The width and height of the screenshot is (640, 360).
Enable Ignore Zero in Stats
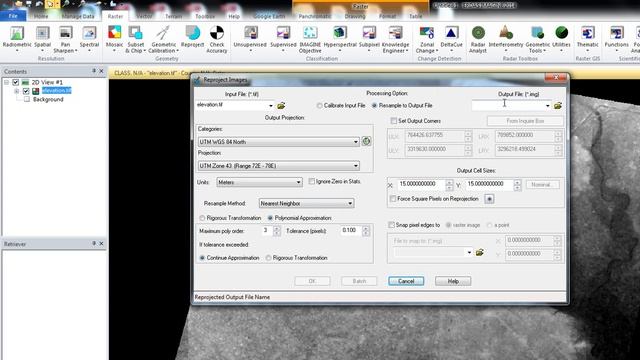tap(312, 181)
